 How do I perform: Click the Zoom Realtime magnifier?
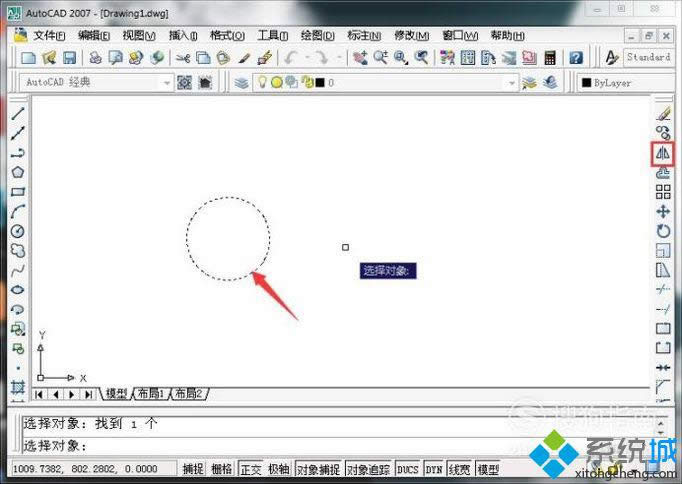pos(381,57)
